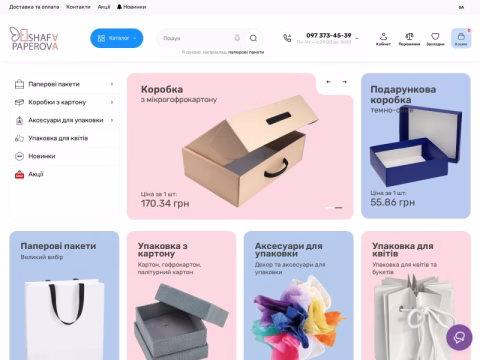
Task: Toggle the UA language switcher
Action: click(x=462, y=7)
